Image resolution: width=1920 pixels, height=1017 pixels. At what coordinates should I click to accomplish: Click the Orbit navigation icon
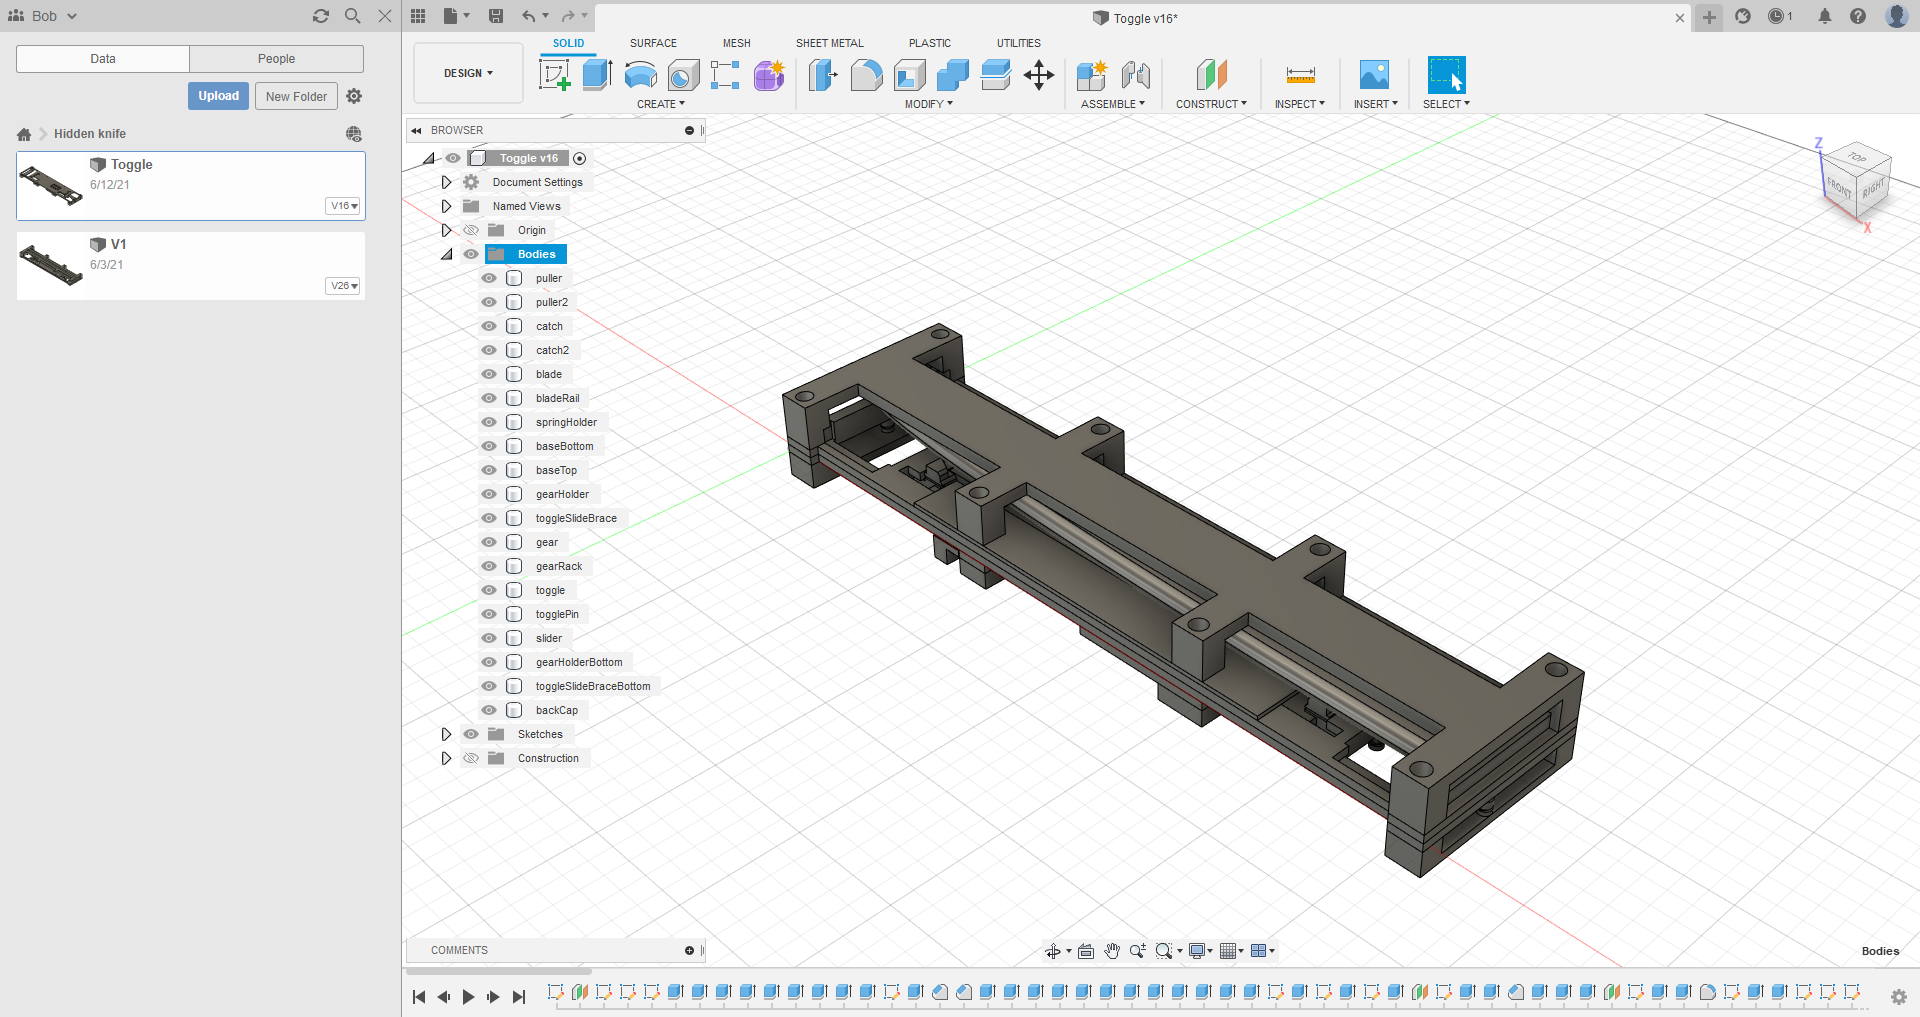point(1053,951)
